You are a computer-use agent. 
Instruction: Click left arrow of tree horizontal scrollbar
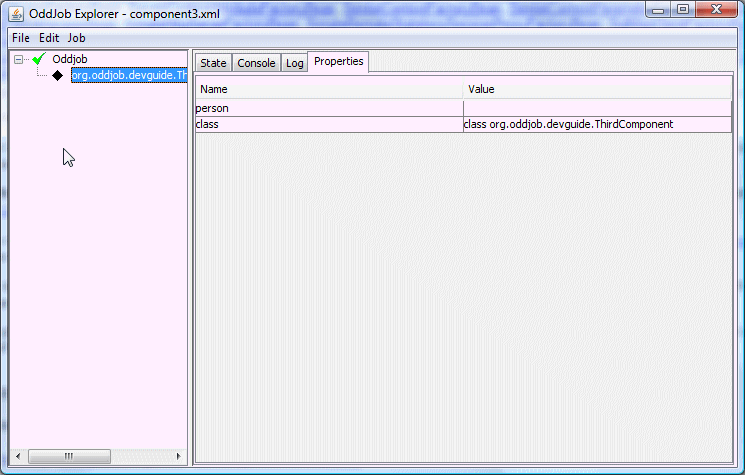[x=19, y=456]
